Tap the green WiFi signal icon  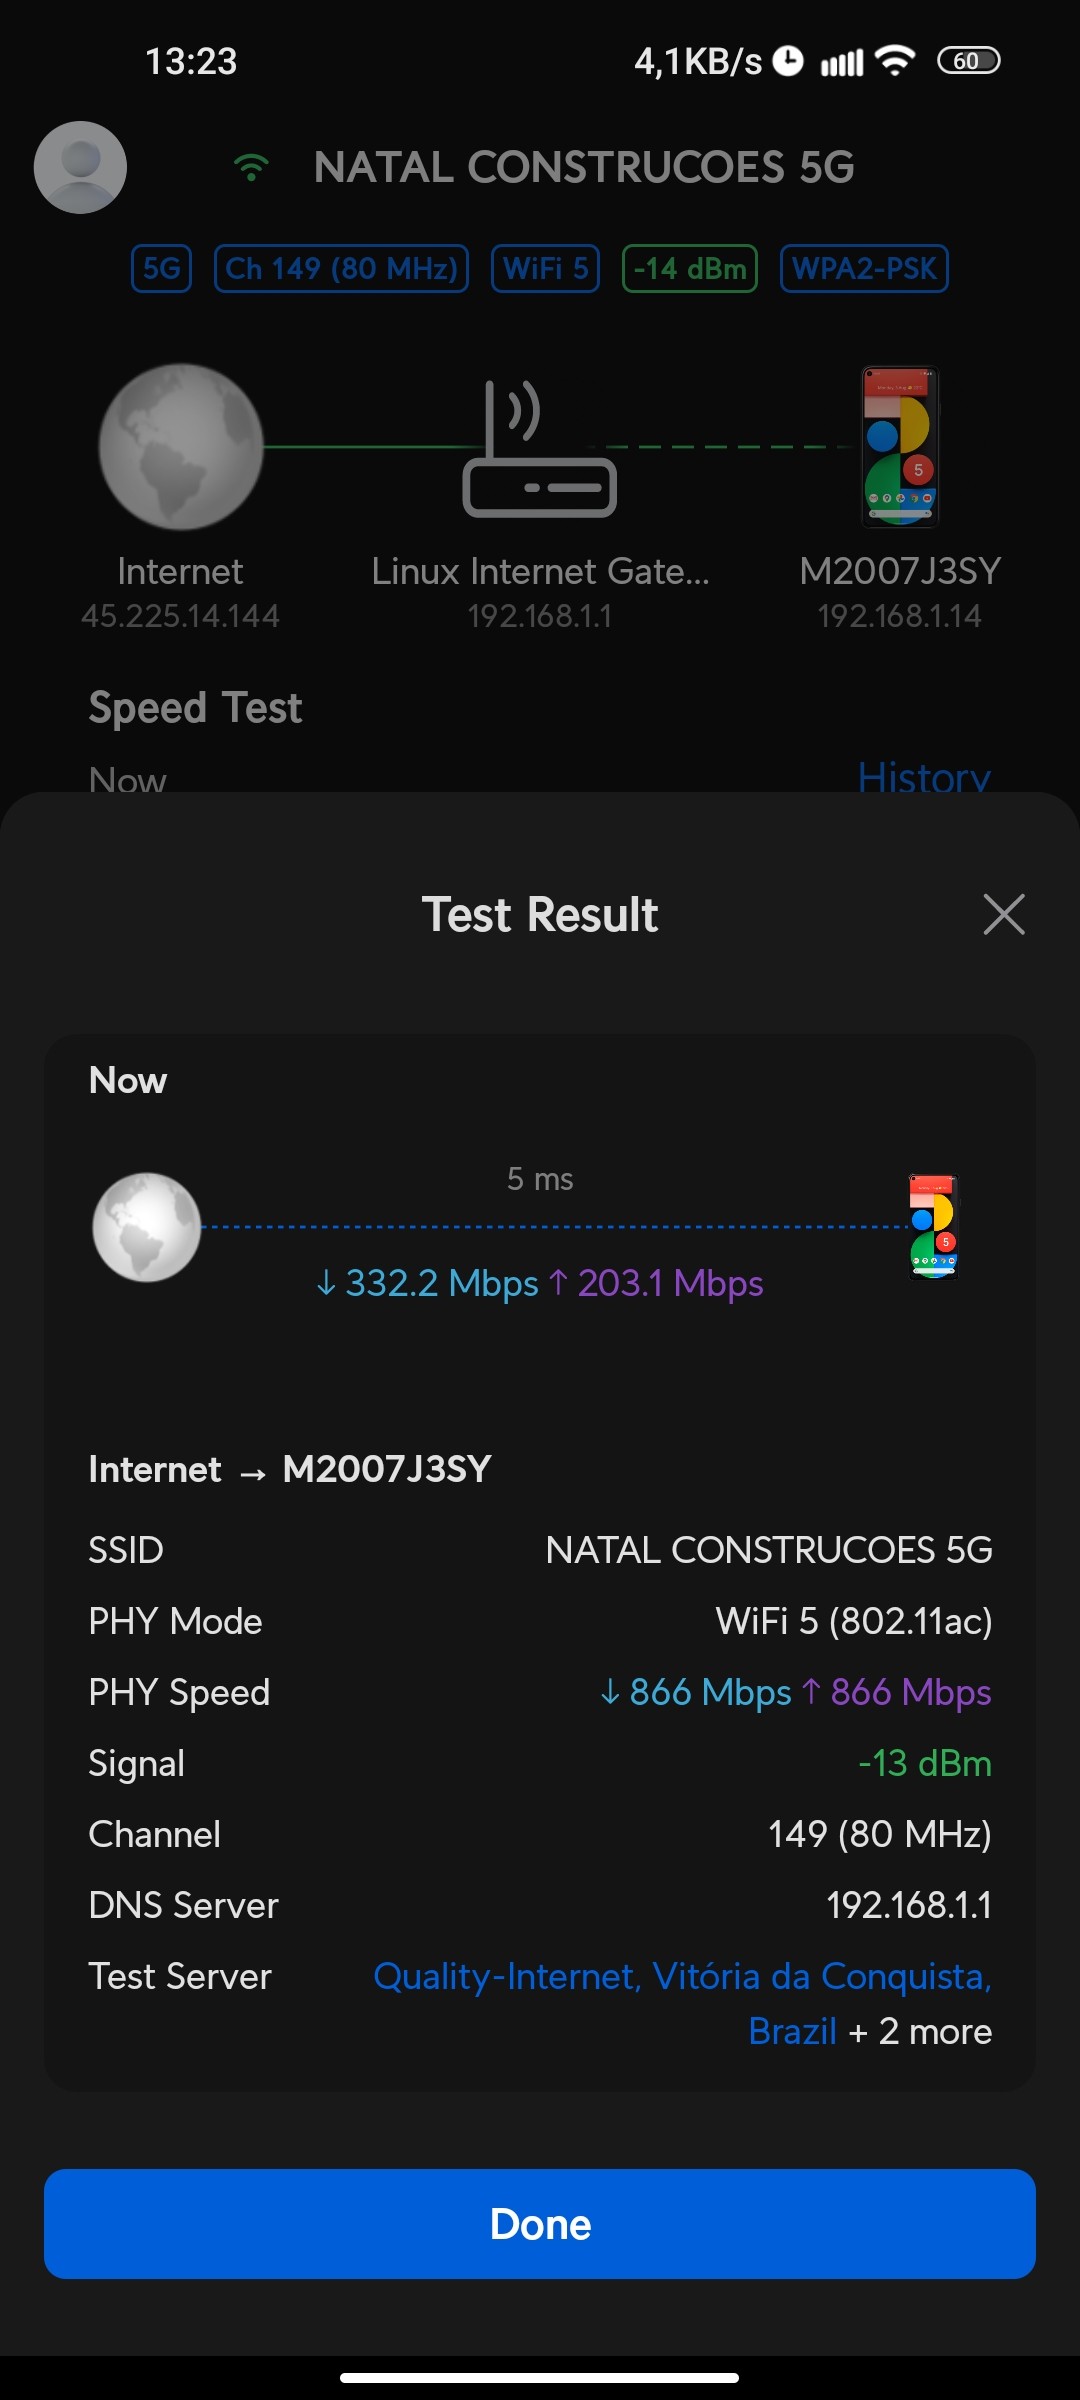[251, 167]
